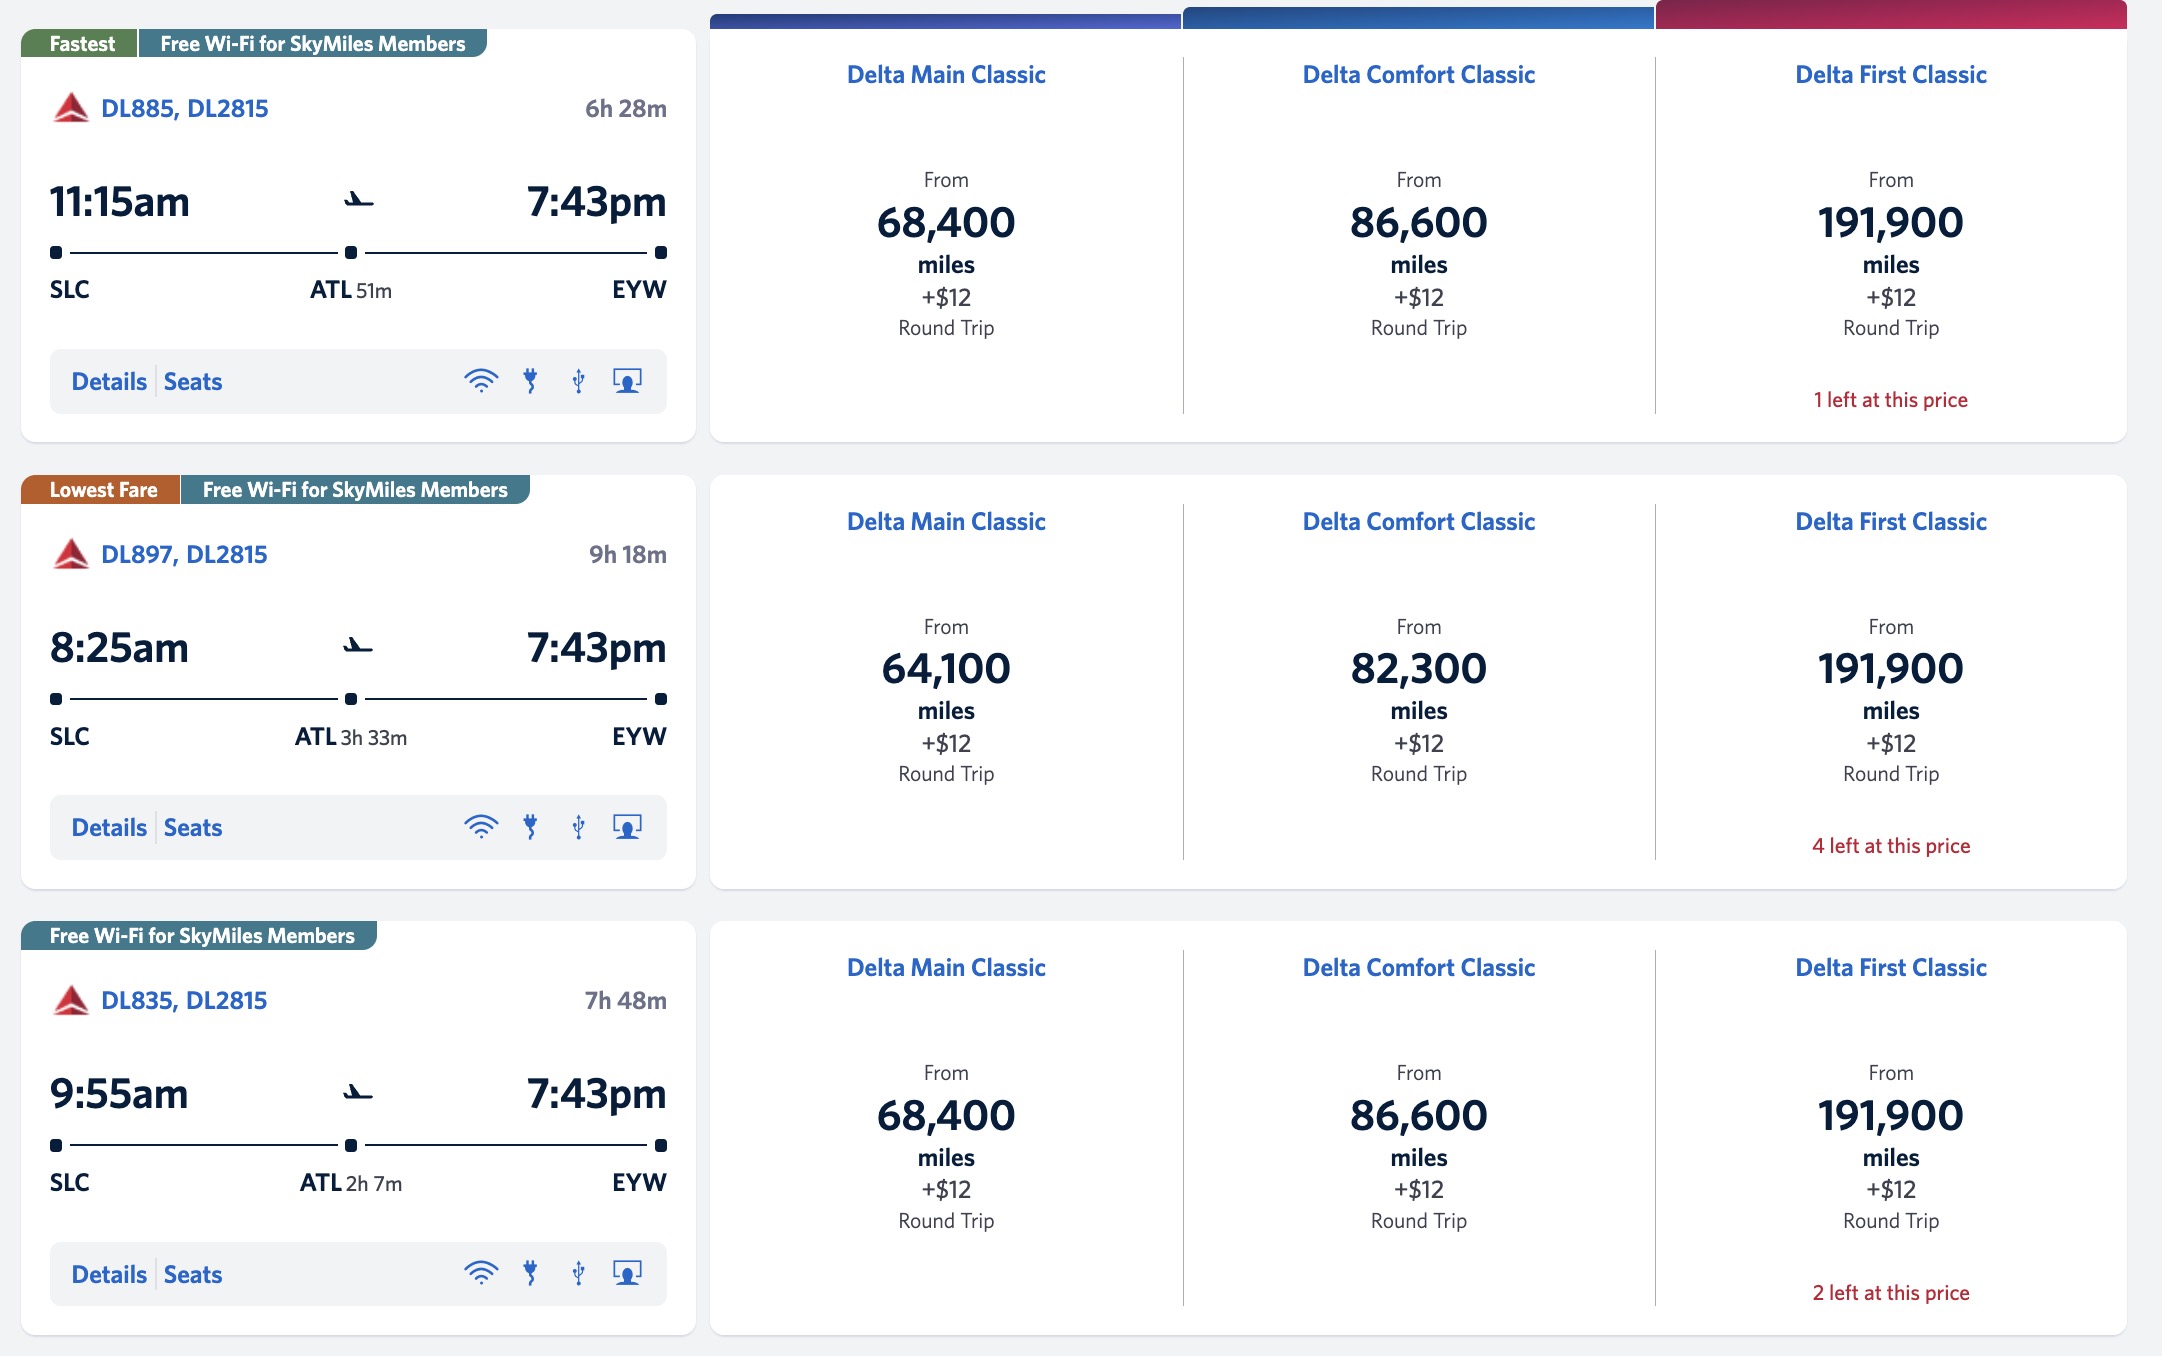Select 191,900 miles First Classic with 1 left
This screenshot has width=2162, height=1356.
coord(1891,255)
